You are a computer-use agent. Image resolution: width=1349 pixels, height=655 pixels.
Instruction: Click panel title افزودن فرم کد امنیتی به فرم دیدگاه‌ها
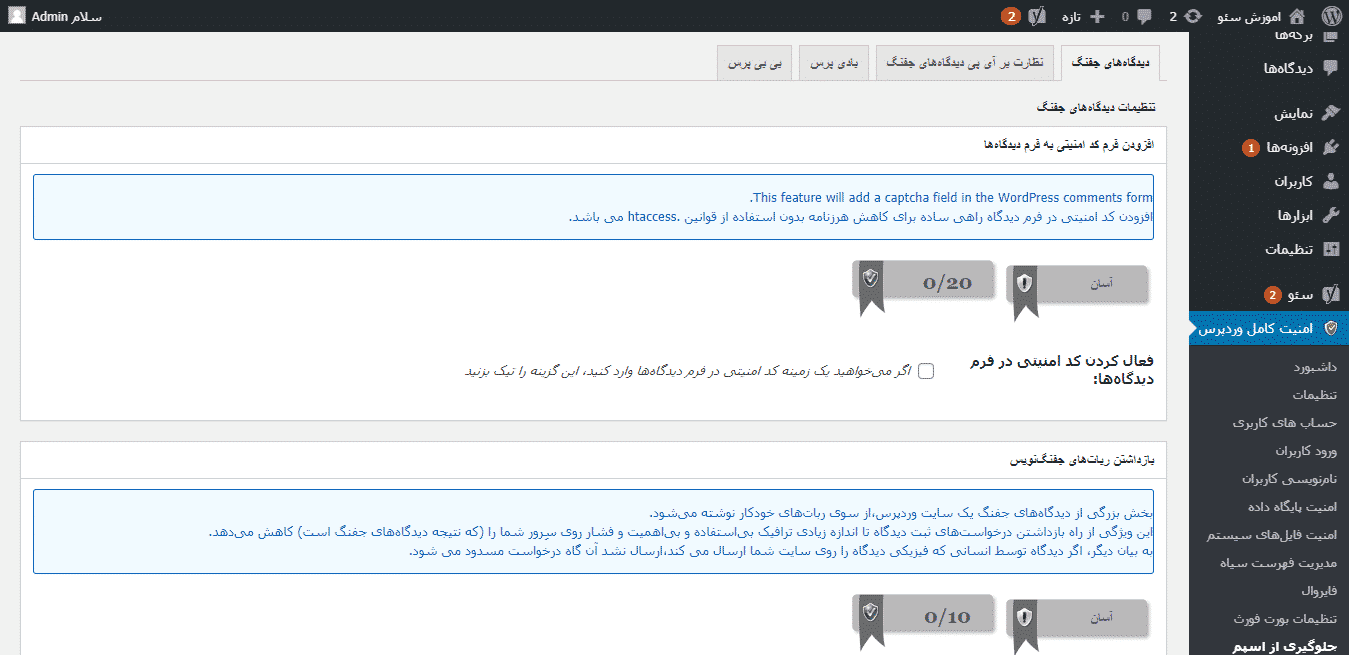click(1069, 145)
